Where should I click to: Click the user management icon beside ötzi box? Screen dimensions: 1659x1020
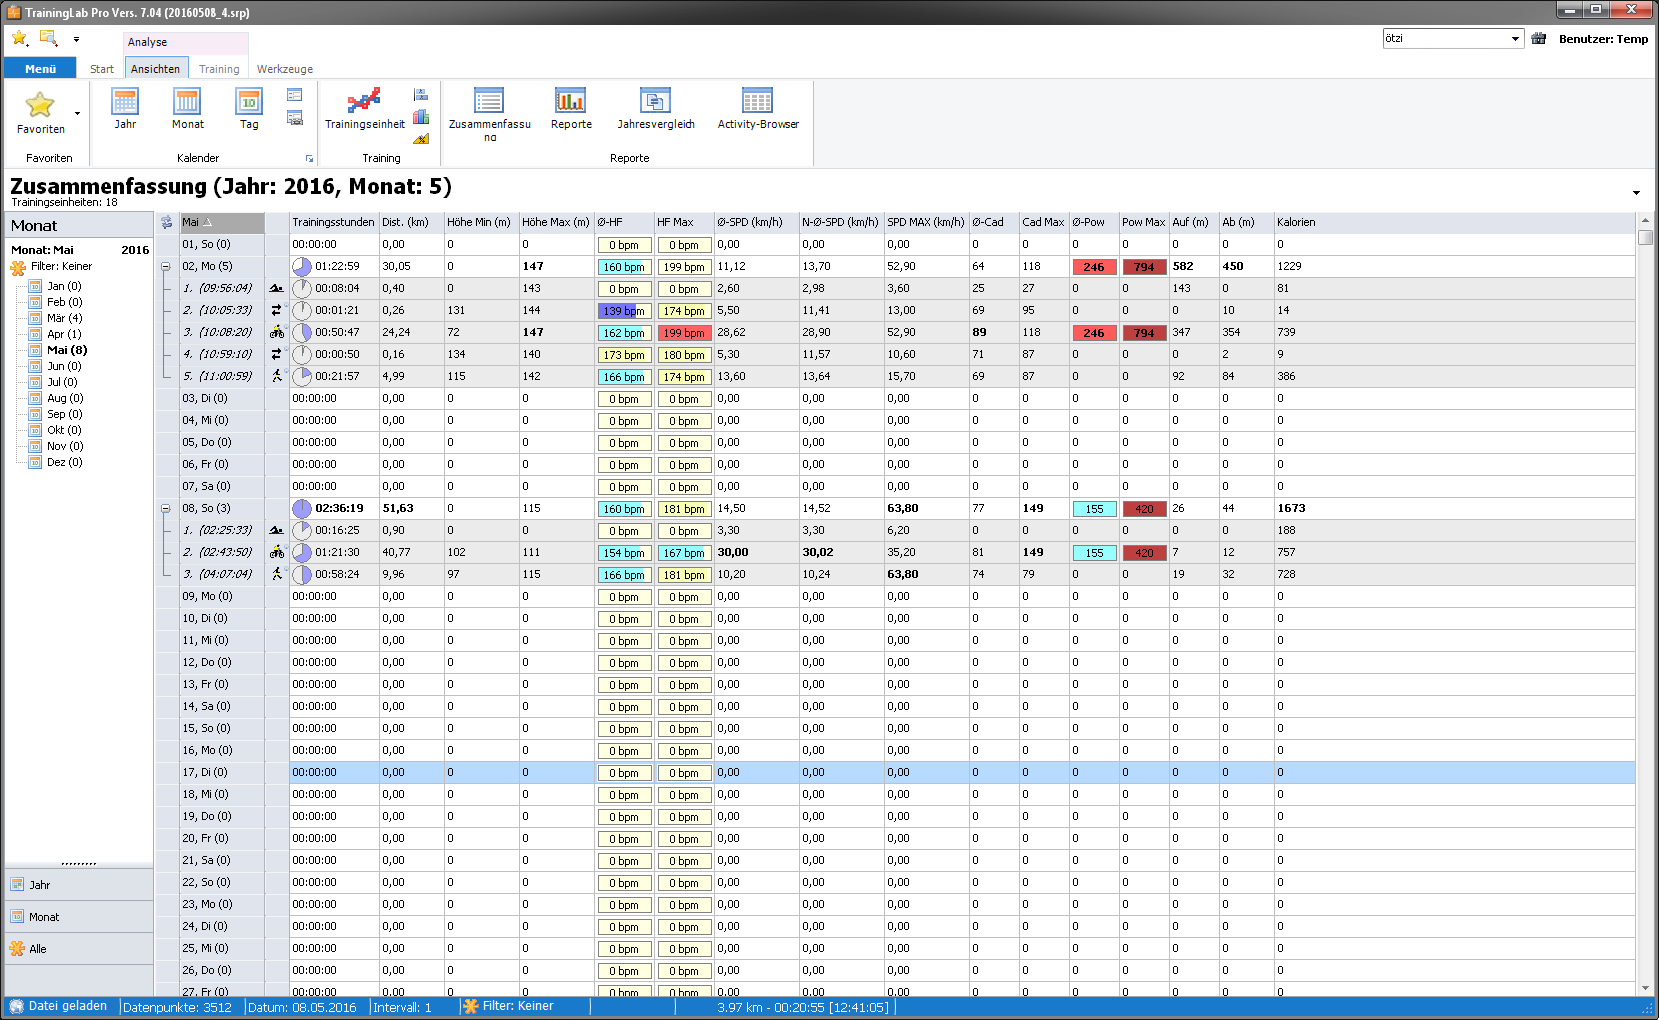click(x=1539, y=39)
